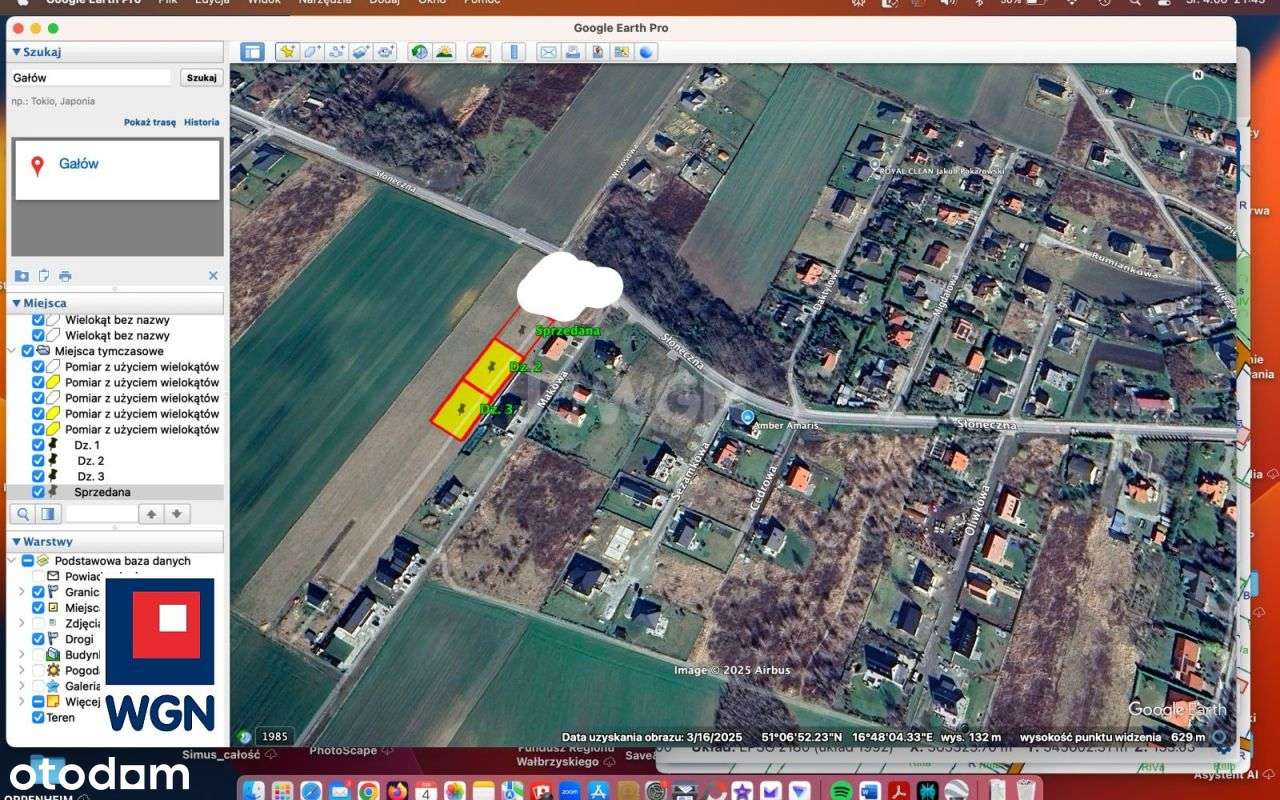Image resolution: width=1280 pixels, height=800 pixels.
Task: Toggle the Drogi layer checkbox
Action: [38, 639]
